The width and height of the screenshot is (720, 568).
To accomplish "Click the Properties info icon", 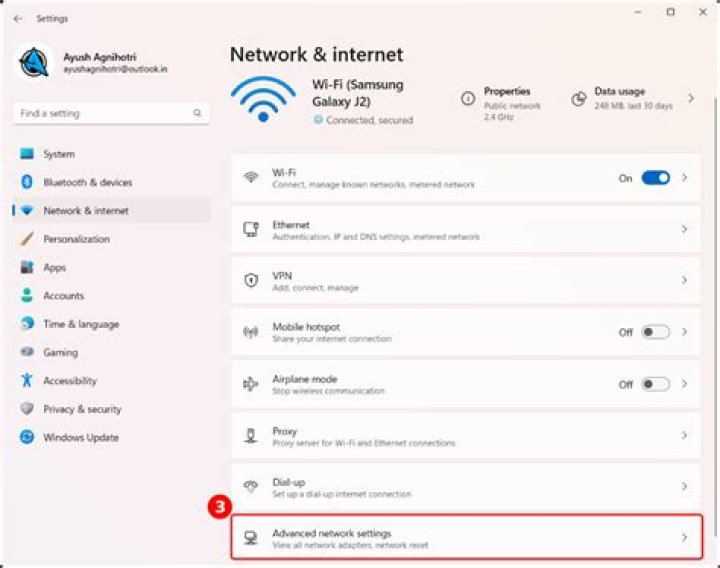I will coord(467,98).
